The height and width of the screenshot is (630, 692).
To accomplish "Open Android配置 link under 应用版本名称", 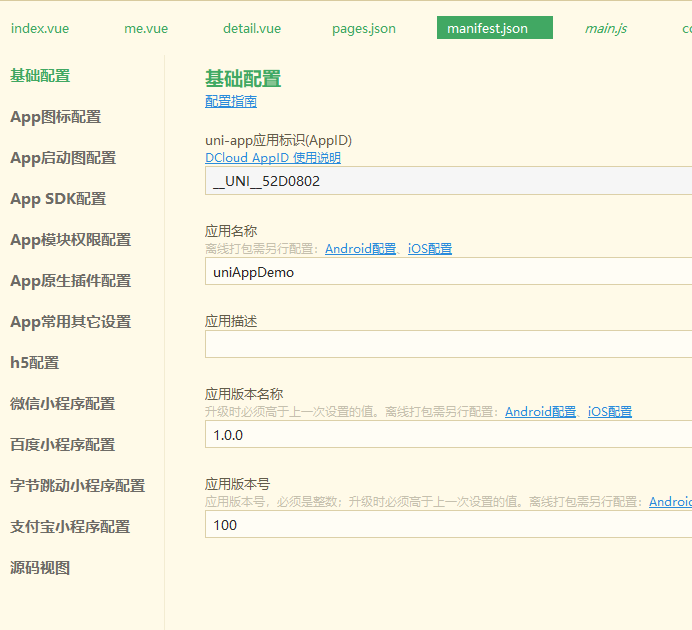I will click(541, 412).
